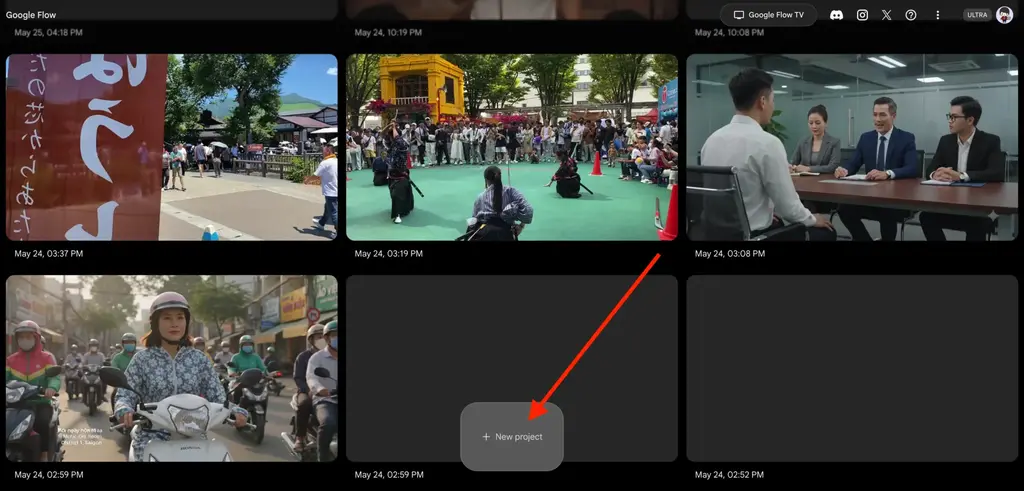Open the Instagram icon link
Image resolution: width=1024 pixels, height=491 pixels.
(x=862, y=15)
